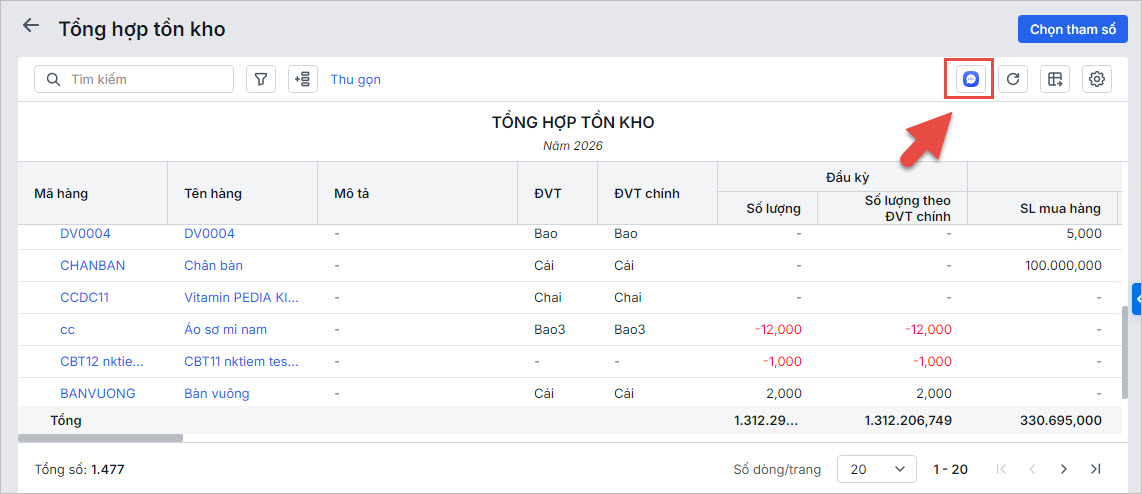
Task: Go to next page arrow
Action: click(x=1064, y=468)
